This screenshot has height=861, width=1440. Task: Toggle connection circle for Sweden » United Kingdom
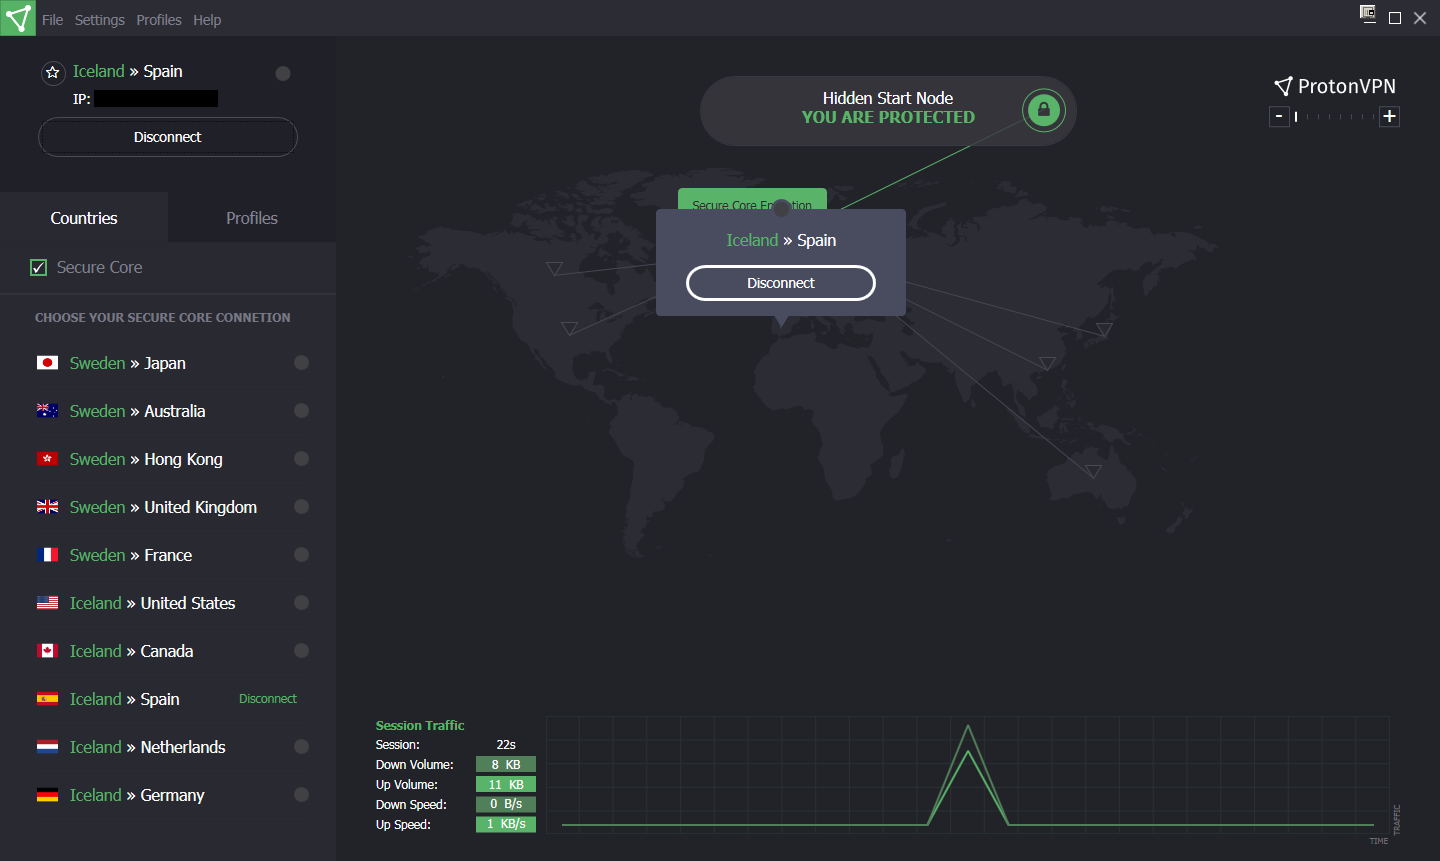[301, 507]
